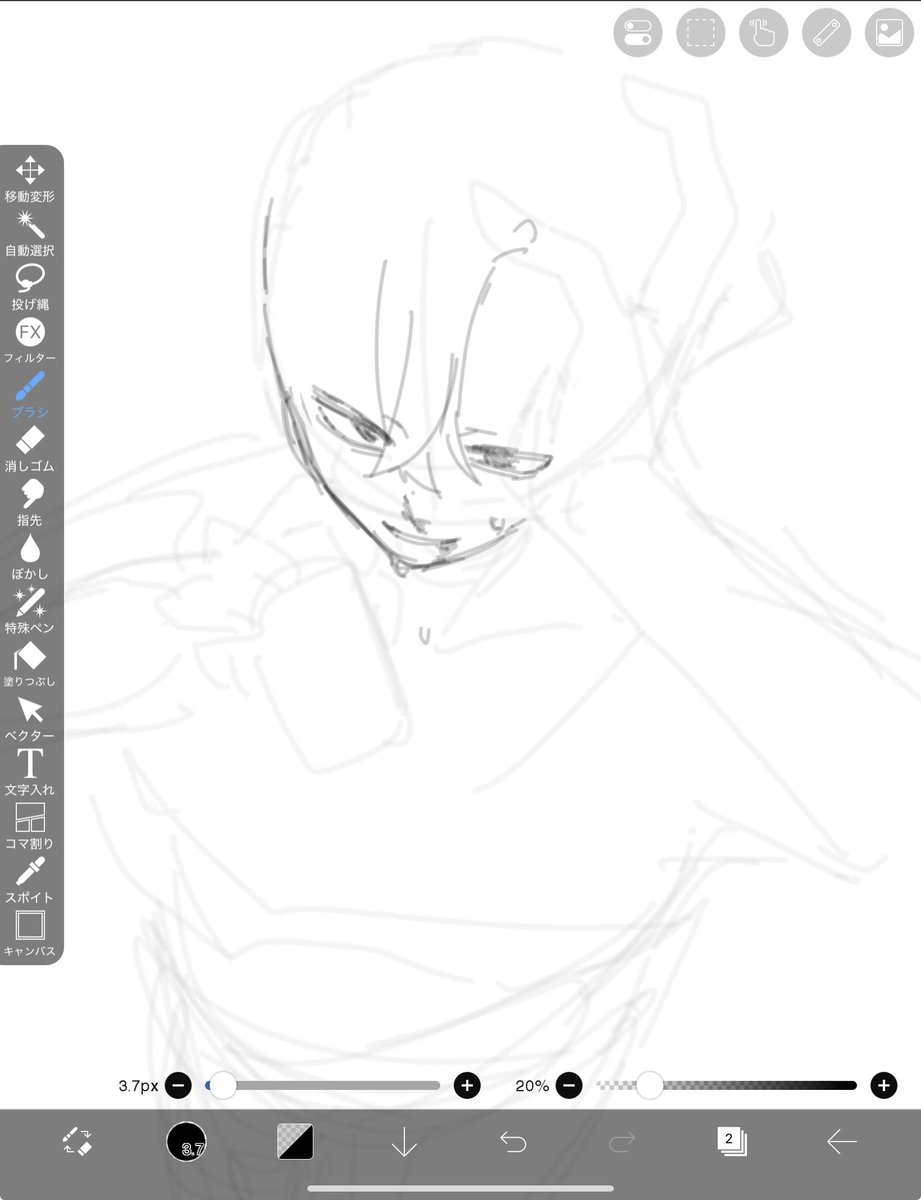Hide the toolbar with the down arrow
The width and height of the screenshot is (921, 1200).
pyautogui.click(x=404, y=1141)
